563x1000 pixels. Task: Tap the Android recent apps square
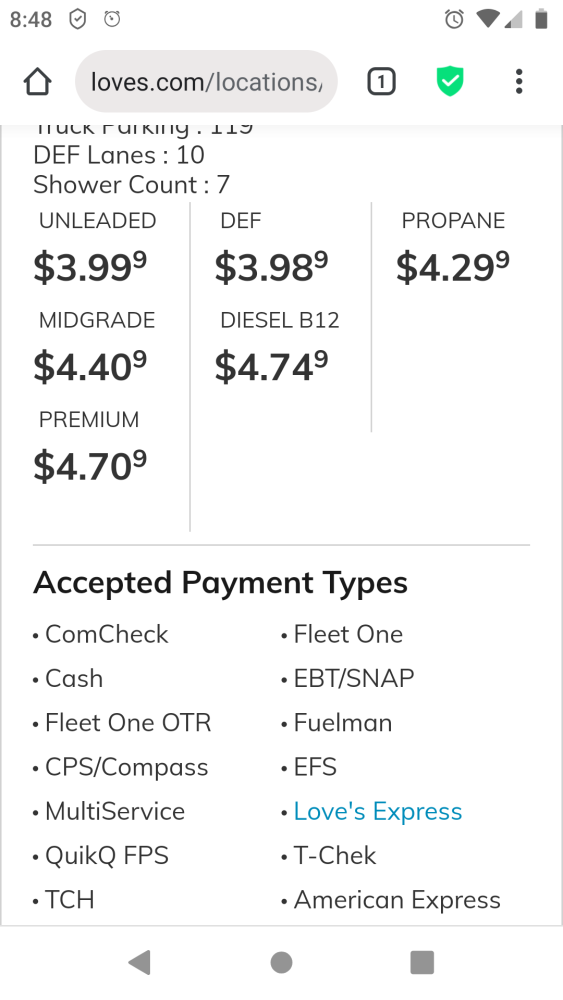click(x=422, y=962)
